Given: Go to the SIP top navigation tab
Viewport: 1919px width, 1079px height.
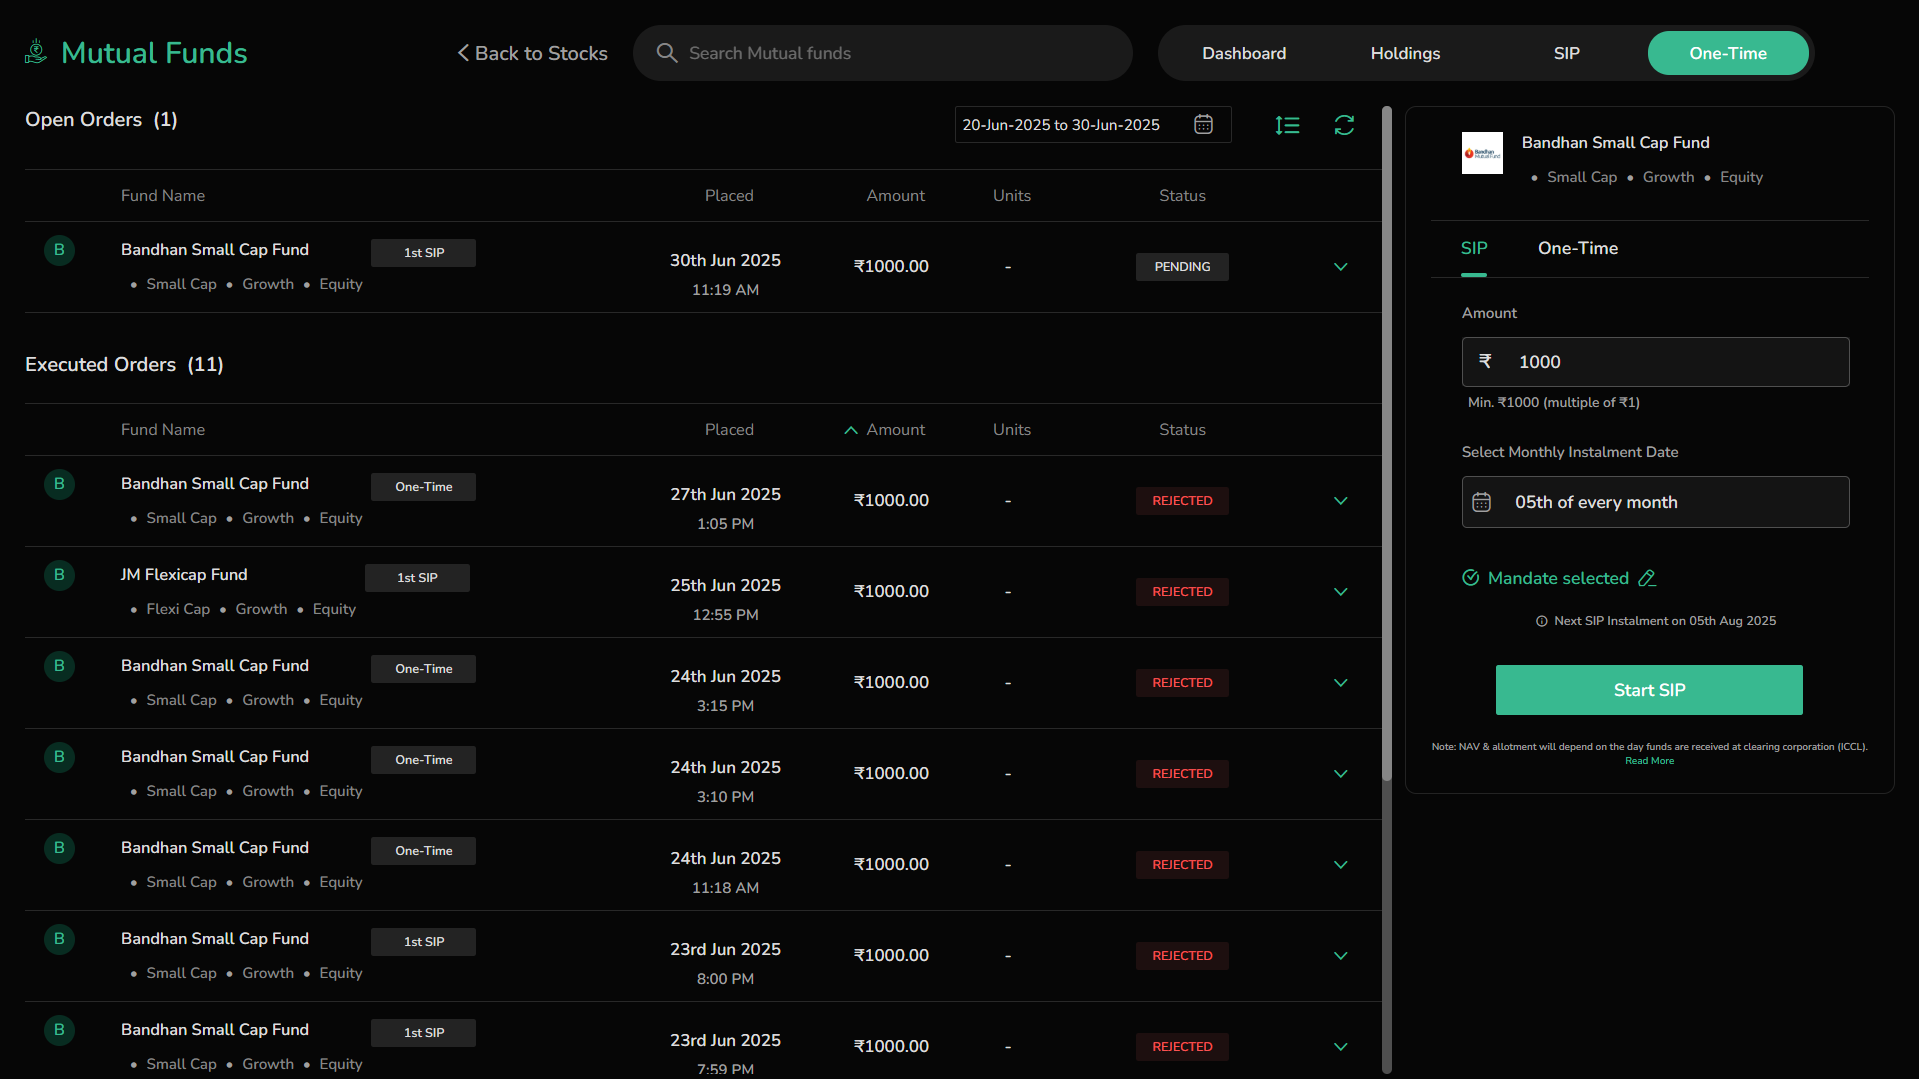Looking at the screenshot, I should click(1566, 53).
